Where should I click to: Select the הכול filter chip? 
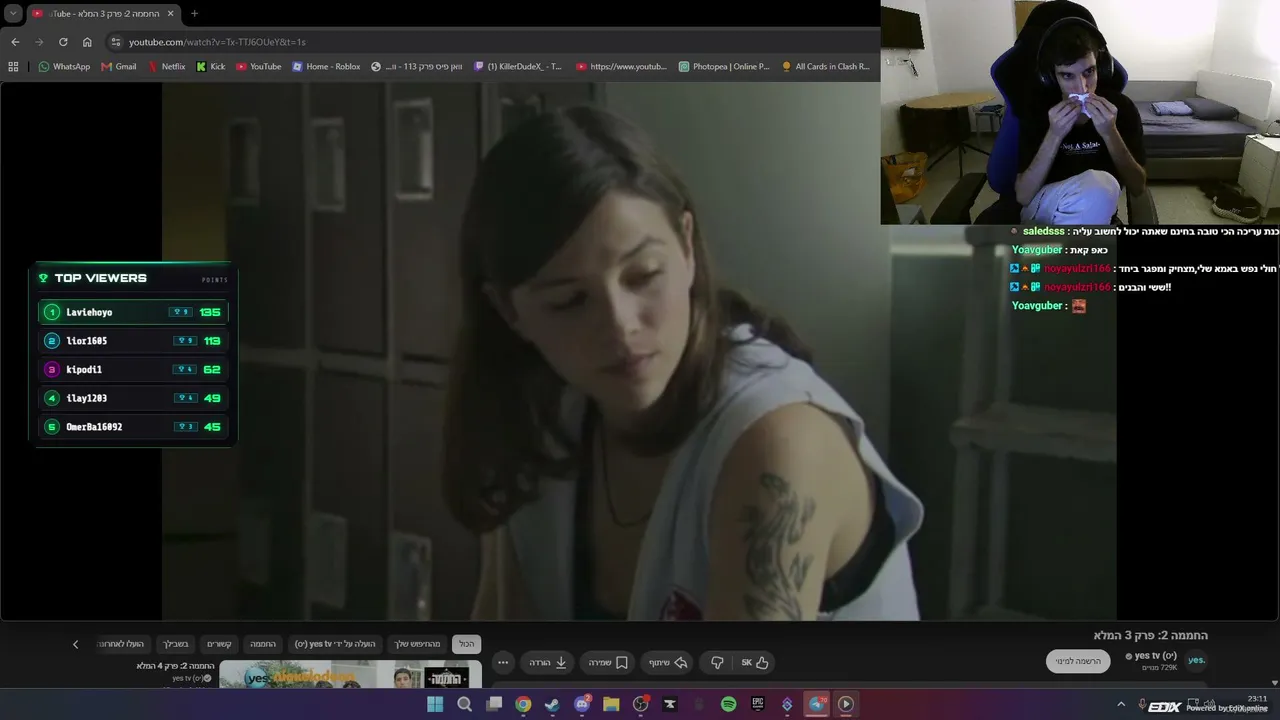click(x=467, y=644)
